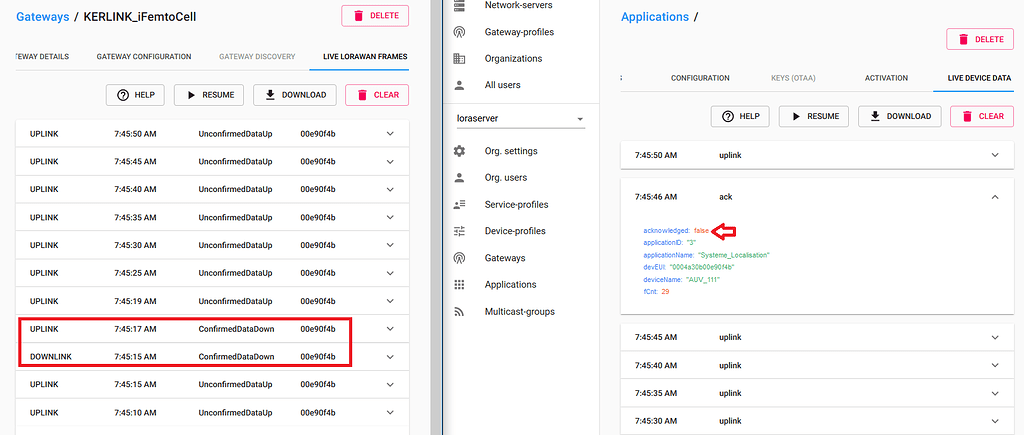Click the Device-profiles sliders icon
Screen dimensions: 1024x435
(459, 231)
